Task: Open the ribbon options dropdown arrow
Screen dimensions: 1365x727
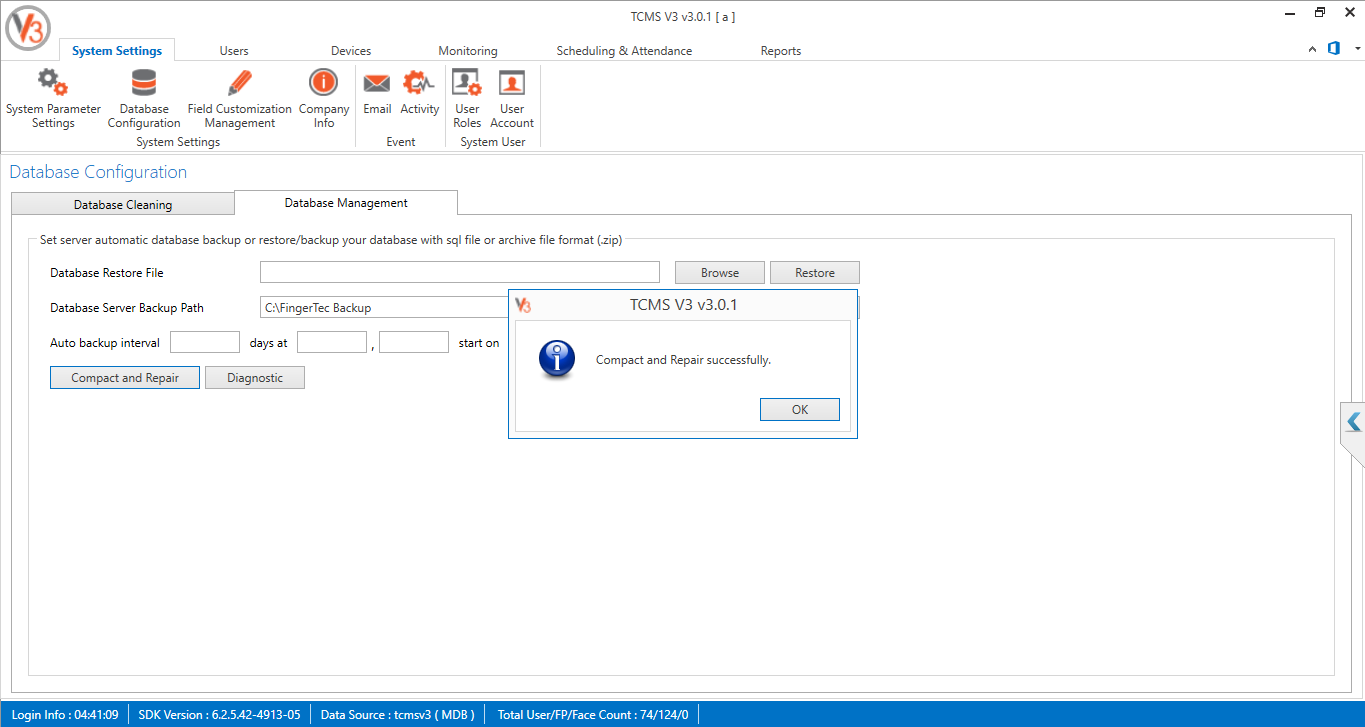Action: [1357, 49]
